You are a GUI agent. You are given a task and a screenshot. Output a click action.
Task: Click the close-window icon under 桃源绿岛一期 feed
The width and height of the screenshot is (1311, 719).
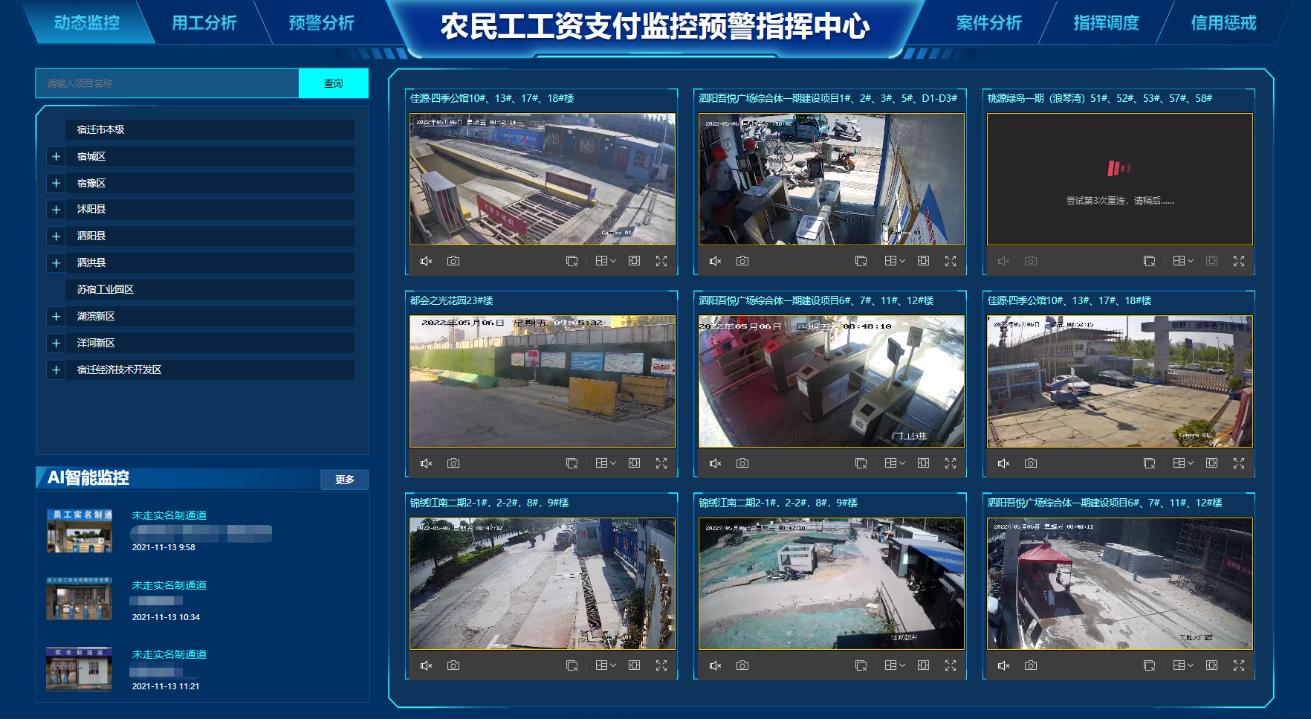pyautogui.click(x=1149, y=261)
